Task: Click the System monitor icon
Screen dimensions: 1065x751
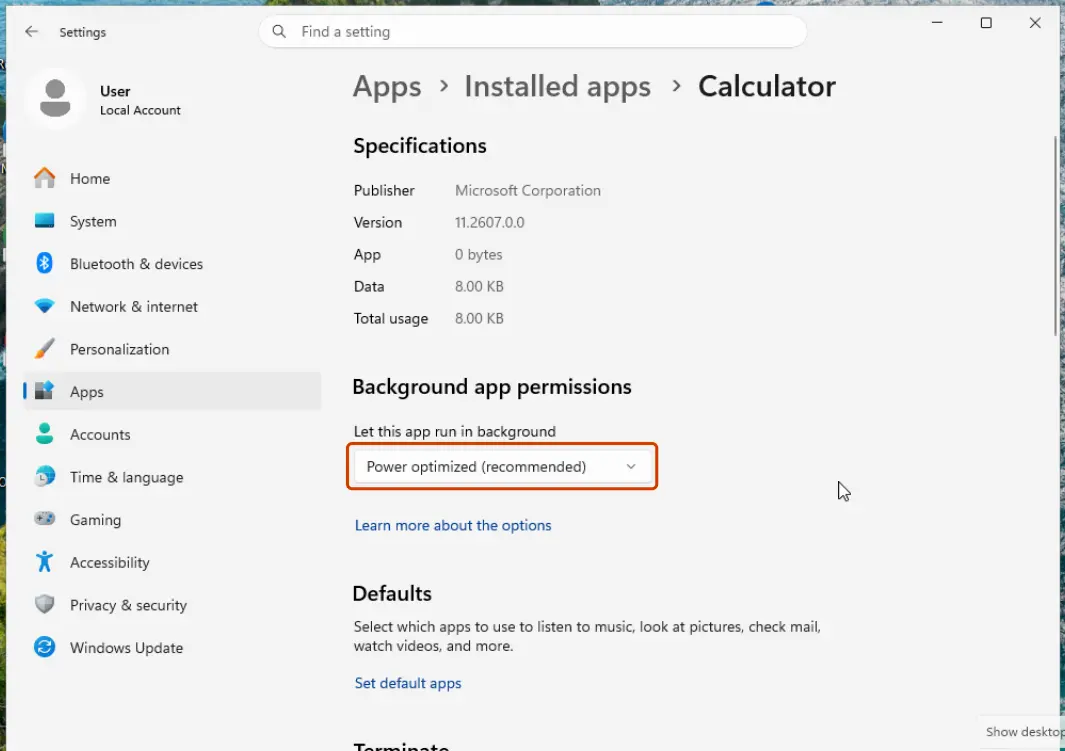Action: (45, 221)
